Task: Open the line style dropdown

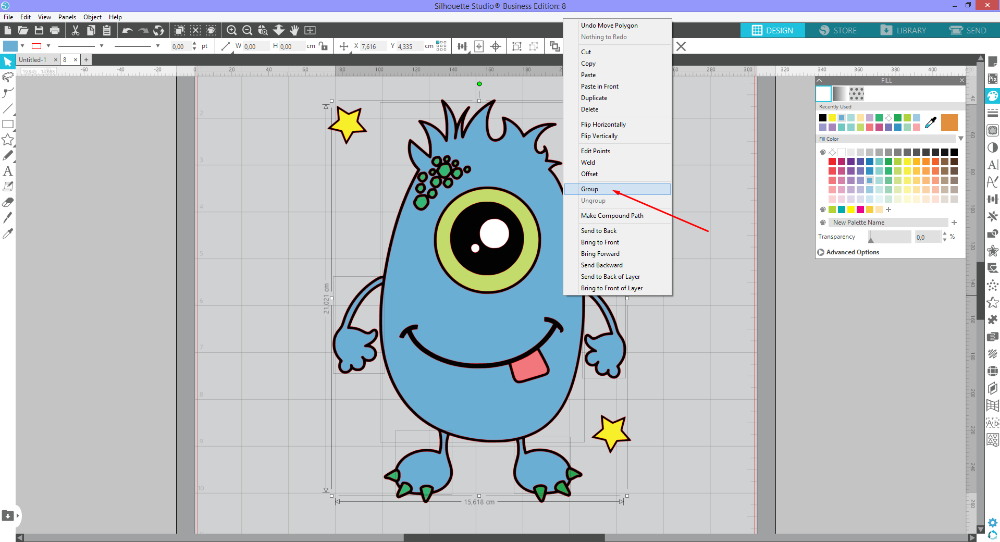Action: coord(101,46)
